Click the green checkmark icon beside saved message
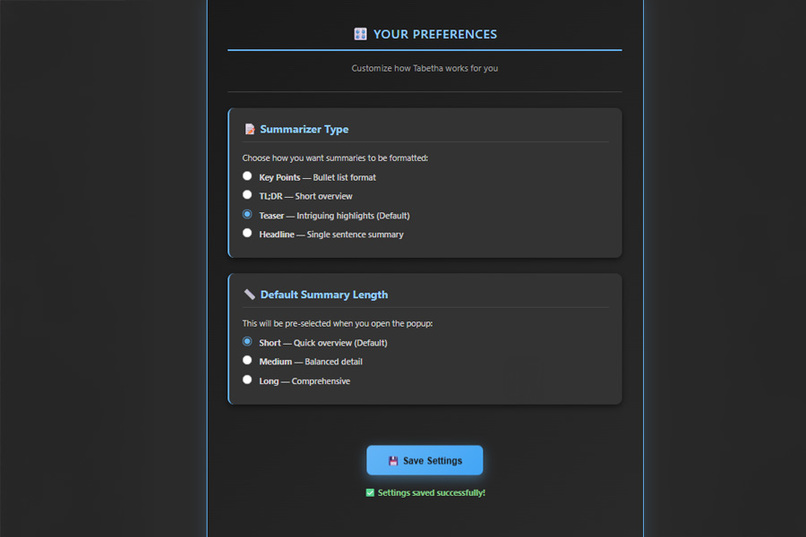 [370, 493]
